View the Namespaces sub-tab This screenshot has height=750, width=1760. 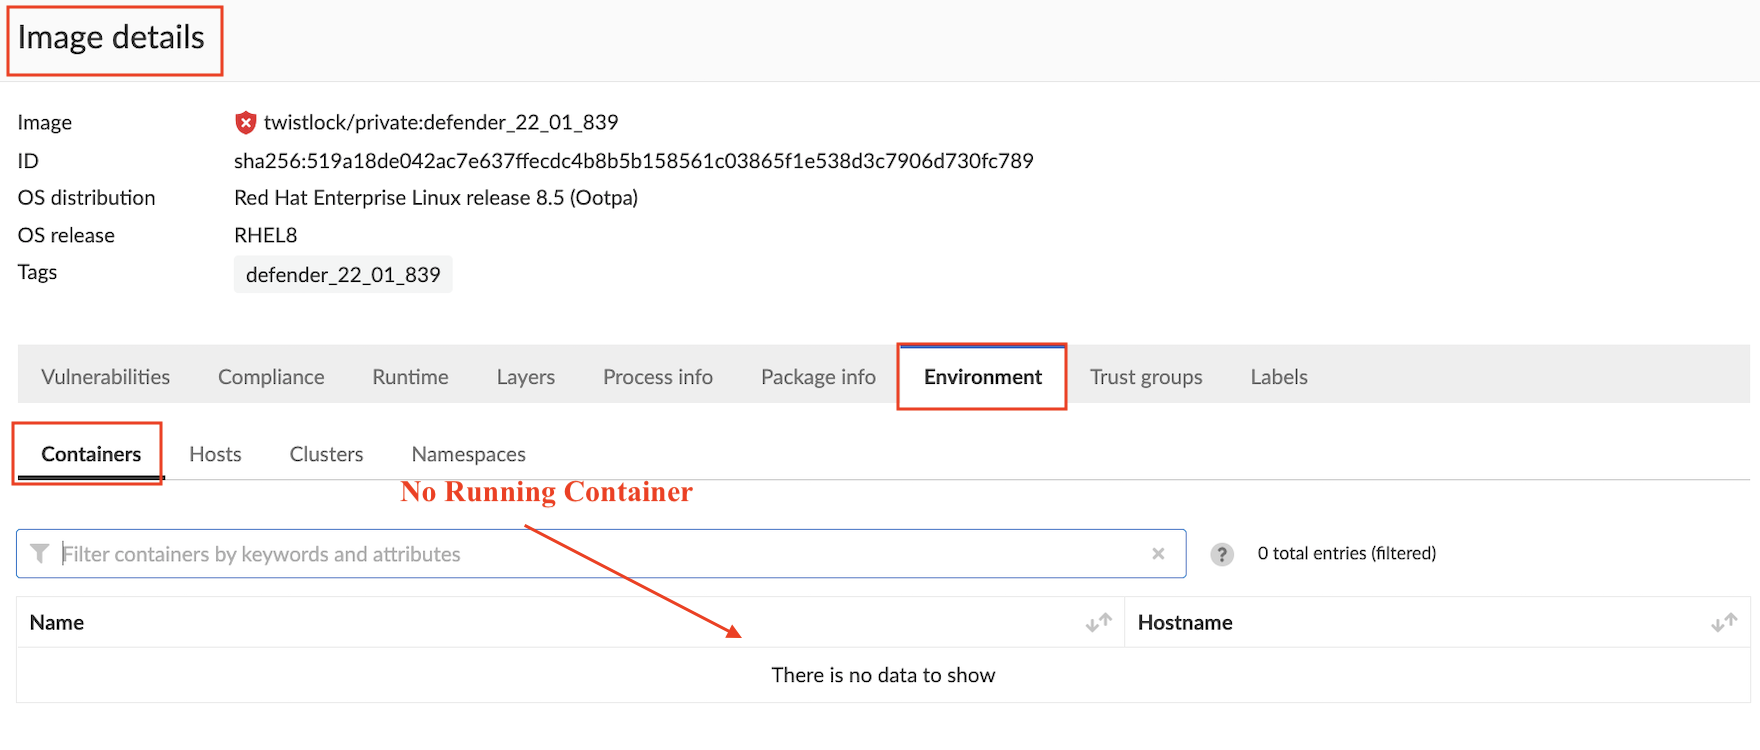(x=468, y=454)
